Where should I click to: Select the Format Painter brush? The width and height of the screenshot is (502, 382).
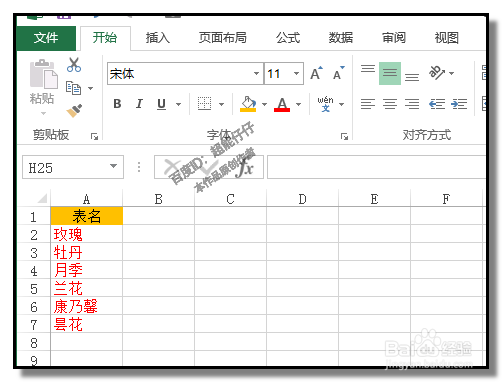(x=74, y=111)
